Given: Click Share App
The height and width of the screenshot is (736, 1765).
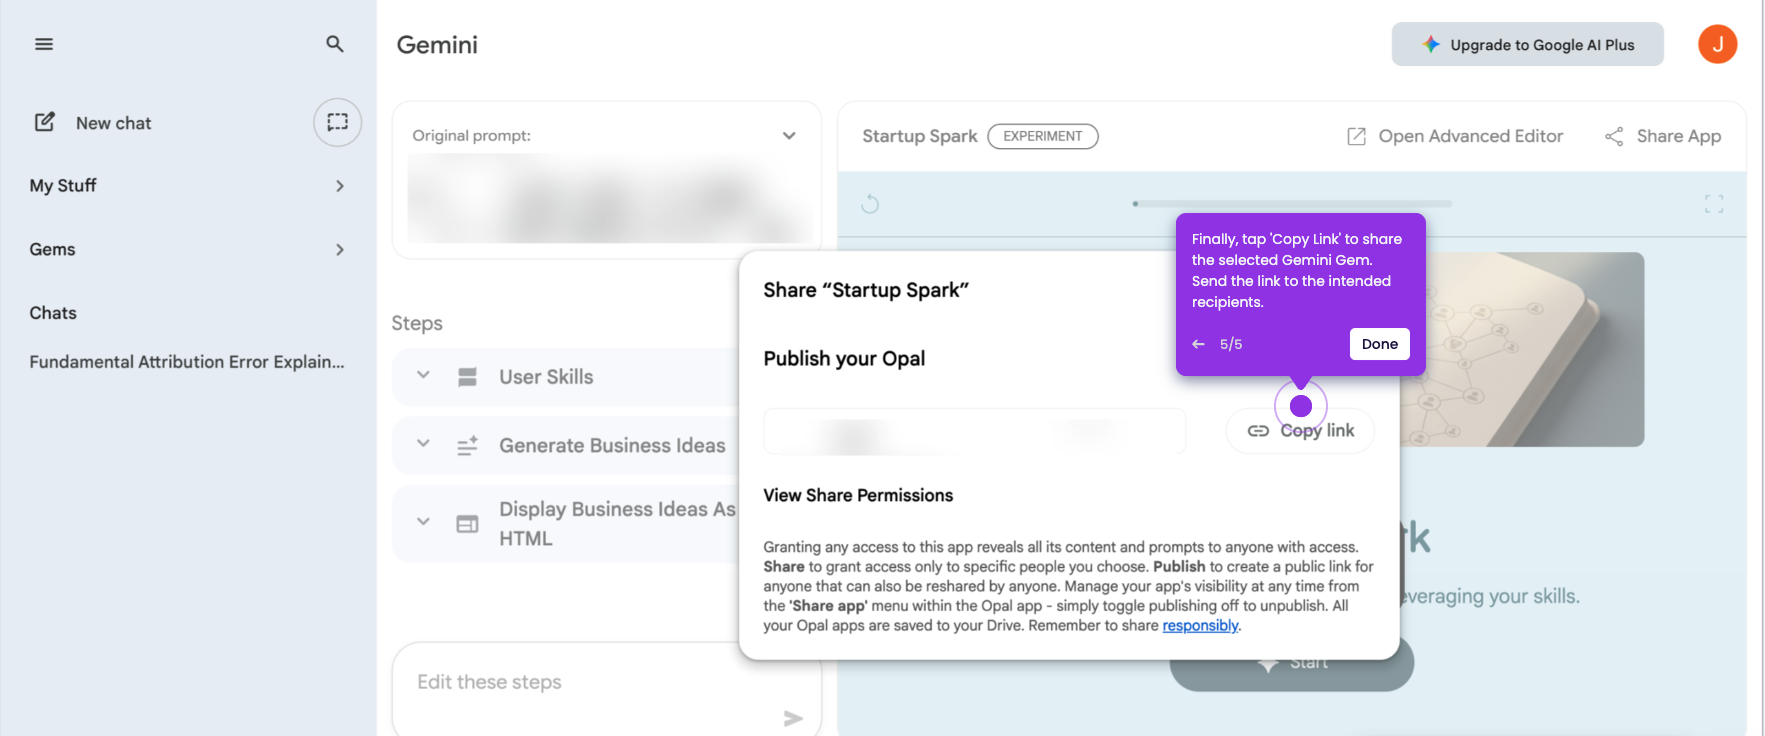Looking at the screenshot, I should pyautogui.click(x=1663, y=136).
